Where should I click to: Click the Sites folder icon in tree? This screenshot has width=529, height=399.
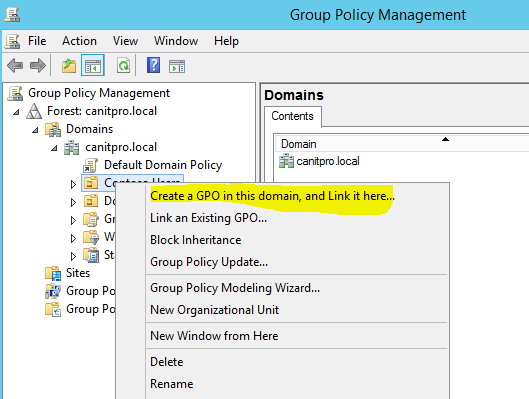point(53,273)
